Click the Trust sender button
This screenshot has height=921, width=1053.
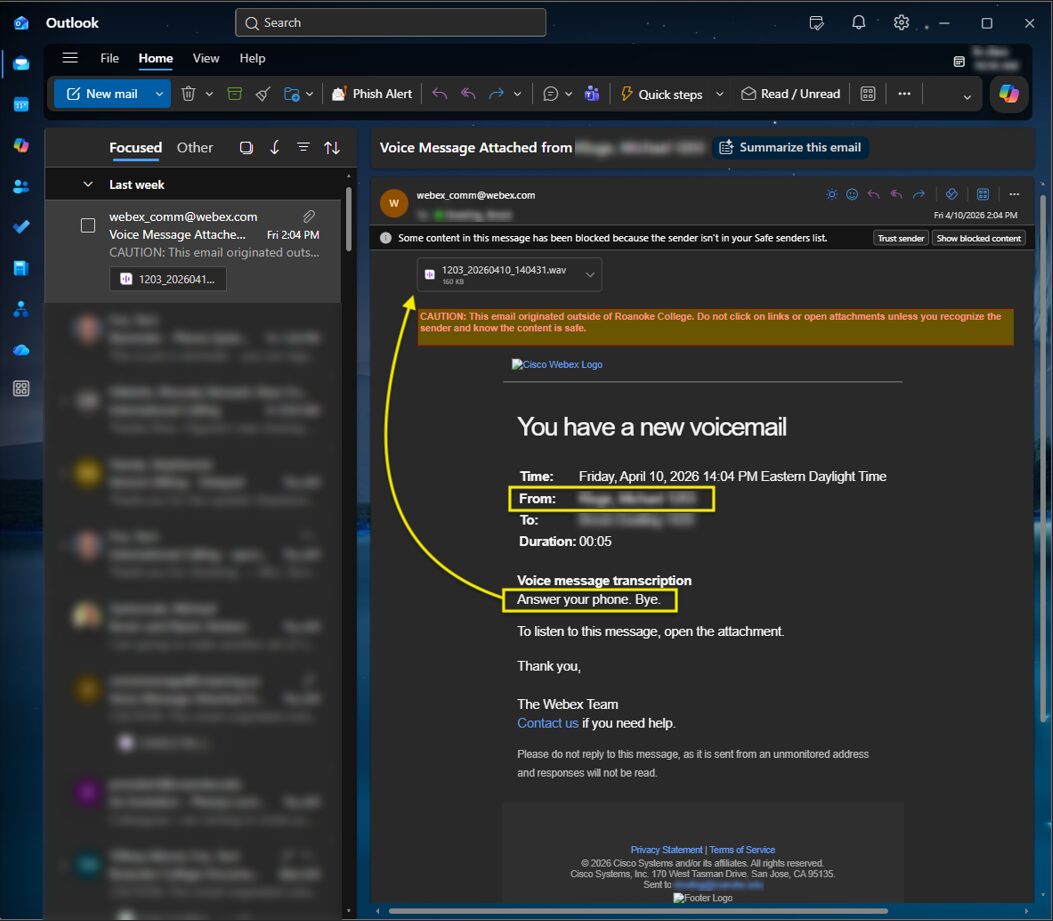(x=901, y=238)
